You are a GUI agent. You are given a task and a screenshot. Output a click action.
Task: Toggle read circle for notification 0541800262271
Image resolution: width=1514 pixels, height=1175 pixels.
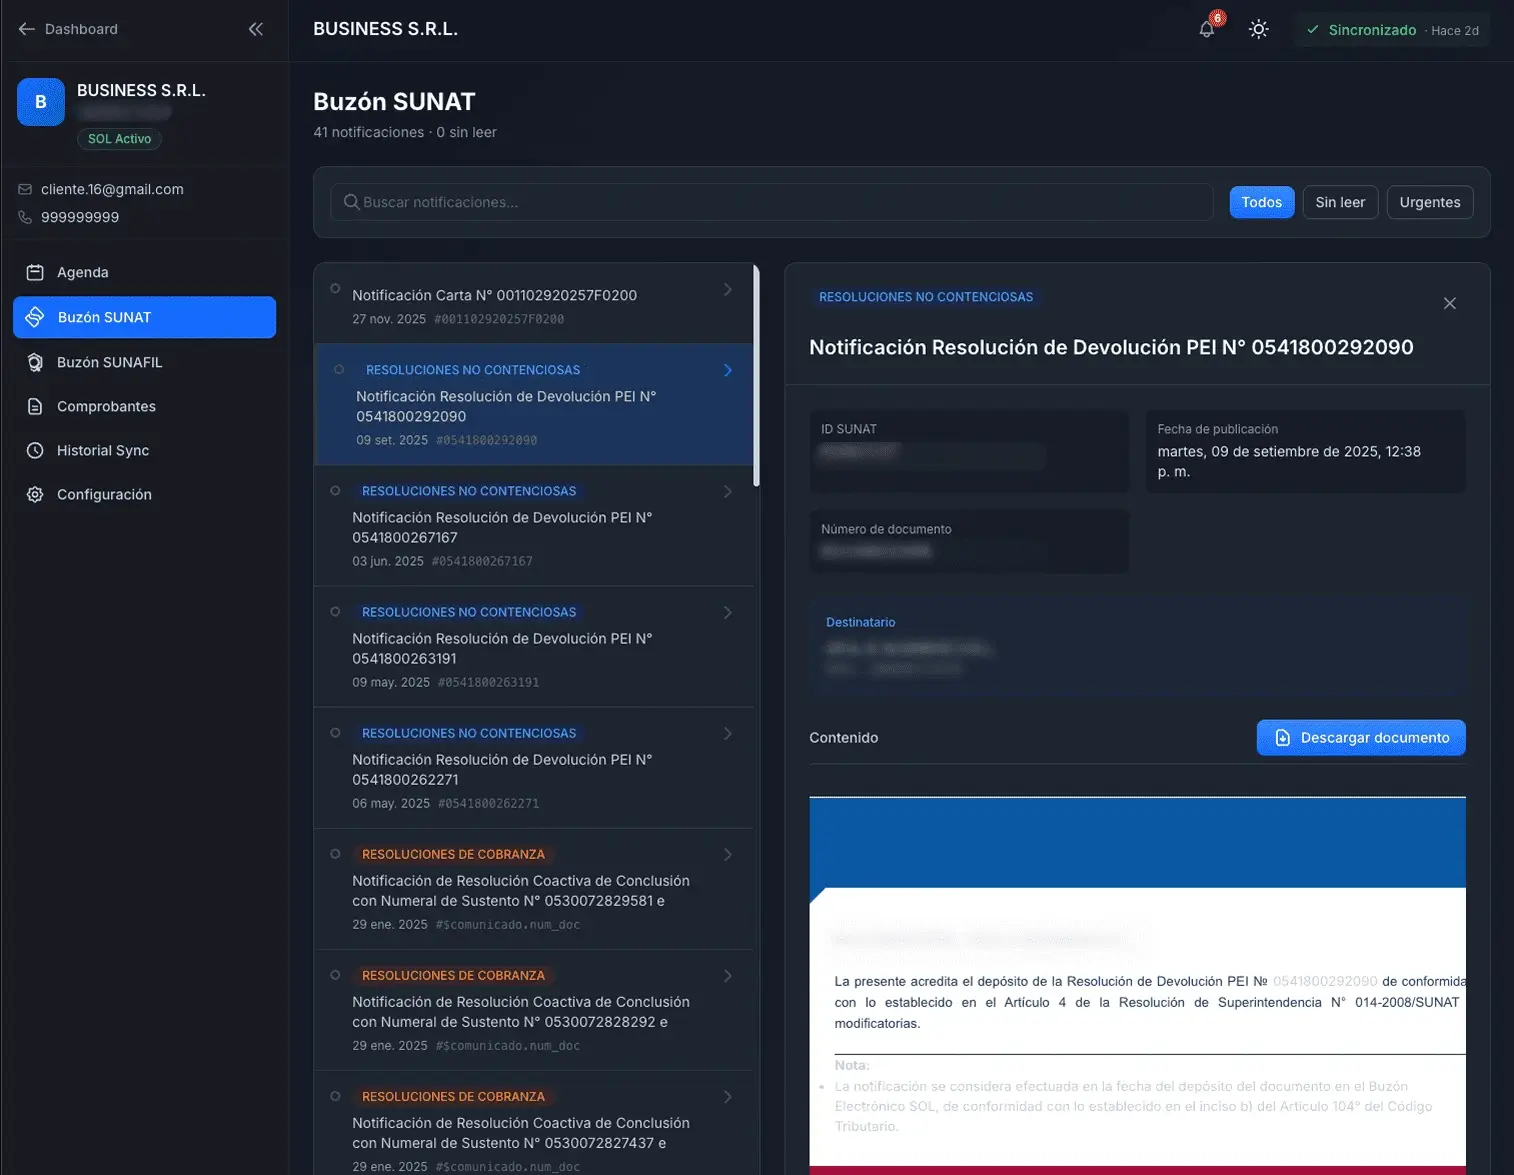coord(335,733)
